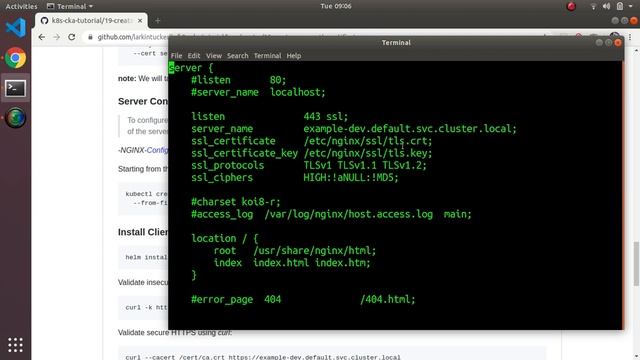640x360 pixels.
Task: Open the File menu in Terminal
Action: point(176,56)
